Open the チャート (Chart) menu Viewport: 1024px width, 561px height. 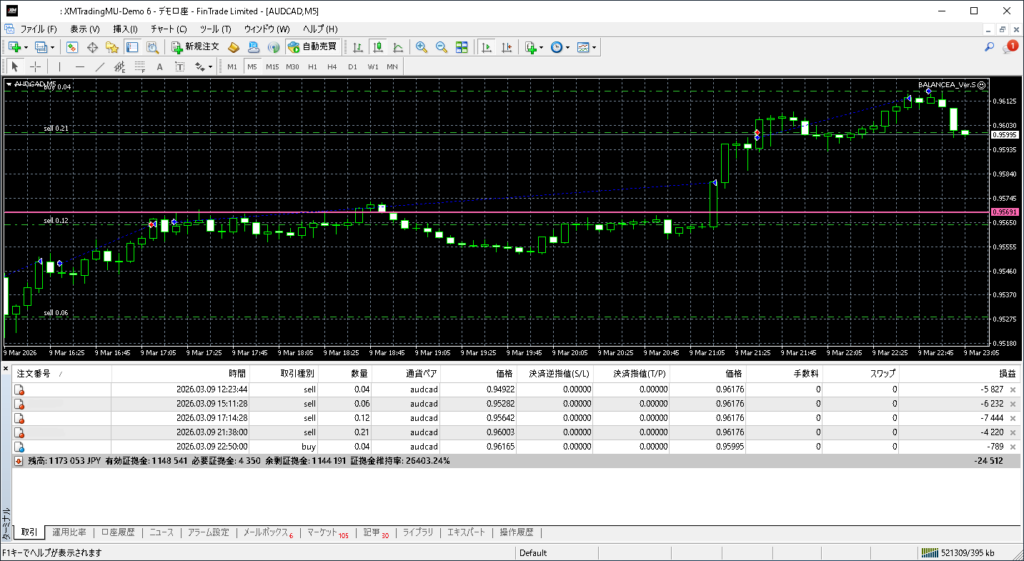[167, 29]
